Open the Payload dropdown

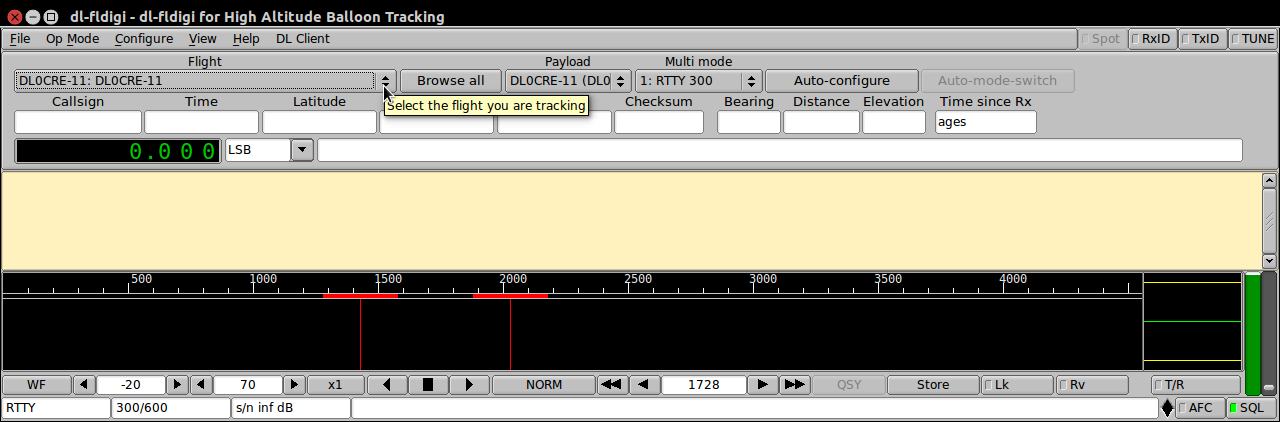point(568,81)
